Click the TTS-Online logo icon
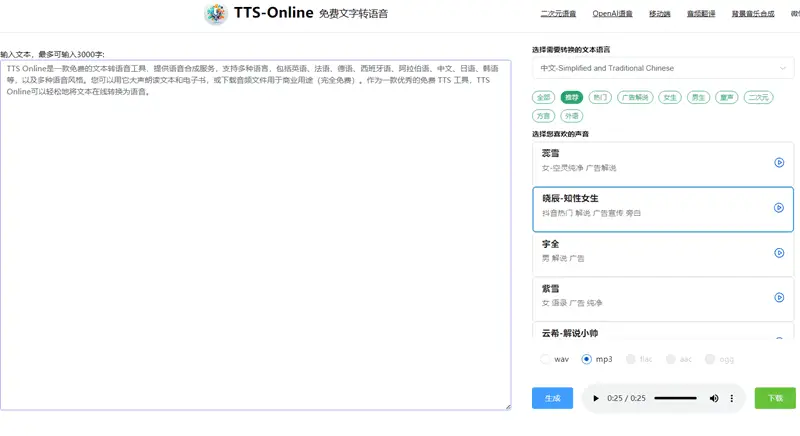800x436 pixels. click(215, 14)
